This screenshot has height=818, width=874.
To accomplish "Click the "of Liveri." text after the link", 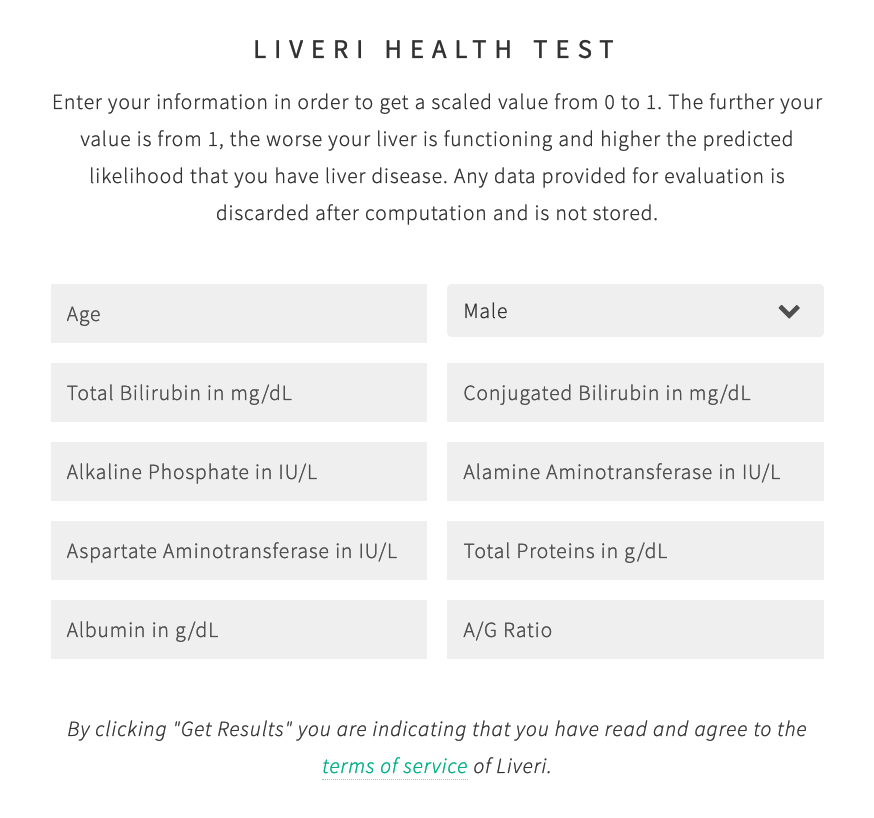I will 512,766.
